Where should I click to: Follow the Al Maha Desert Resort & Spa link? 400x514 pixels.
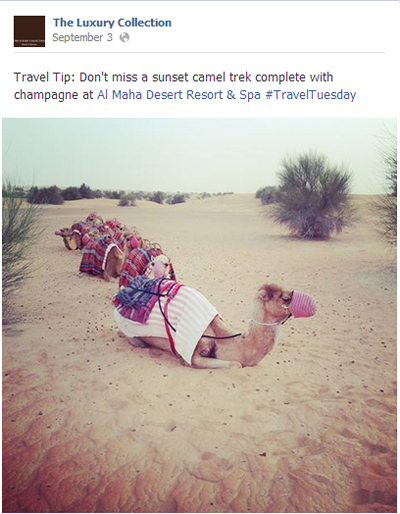(x=178, y=95)
